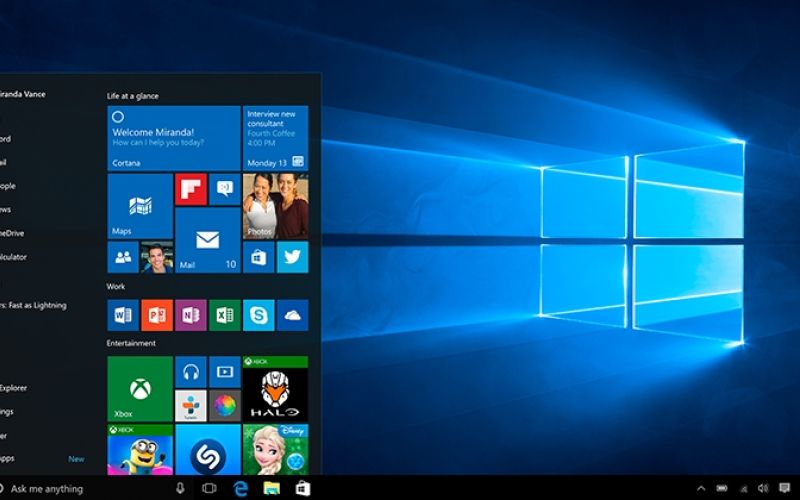Click the Cortana microphone icon

point(180,488)
